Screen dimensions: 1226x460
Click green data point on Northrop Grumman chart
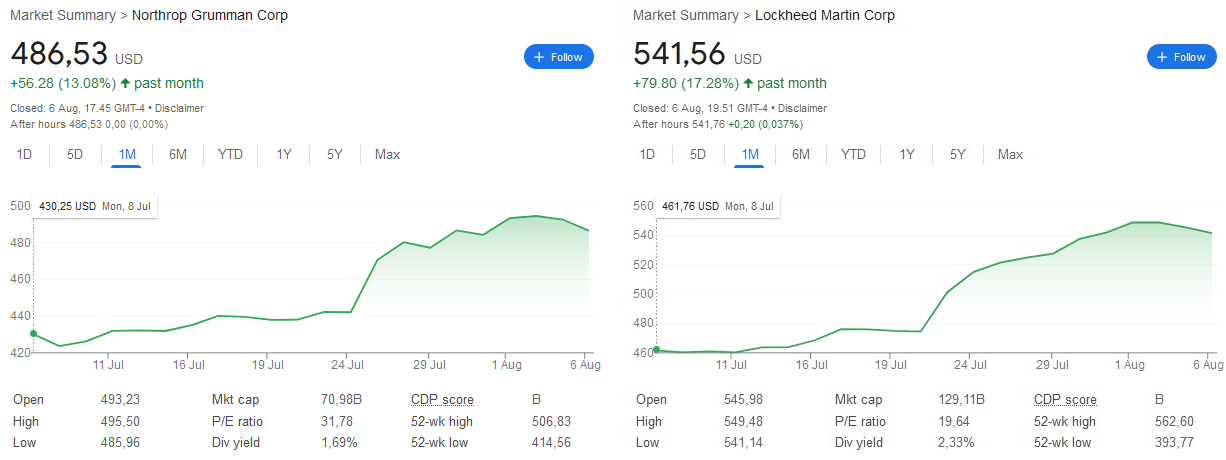(34, 334)
